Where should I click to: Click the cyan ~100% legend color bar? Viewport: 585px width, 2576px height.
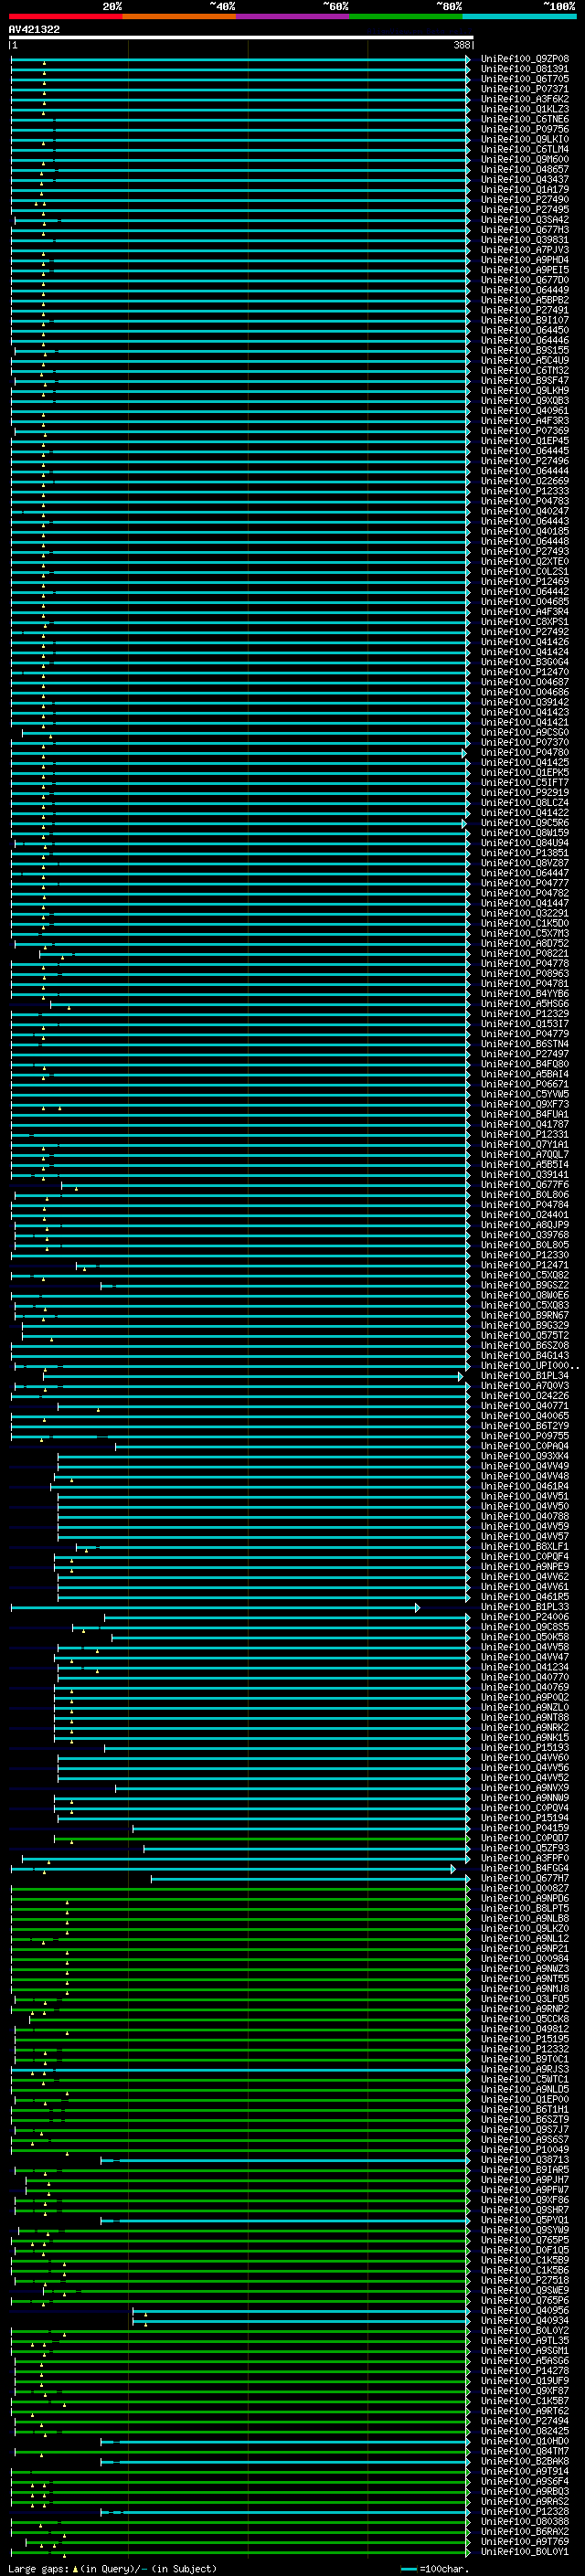coord(519,16)
